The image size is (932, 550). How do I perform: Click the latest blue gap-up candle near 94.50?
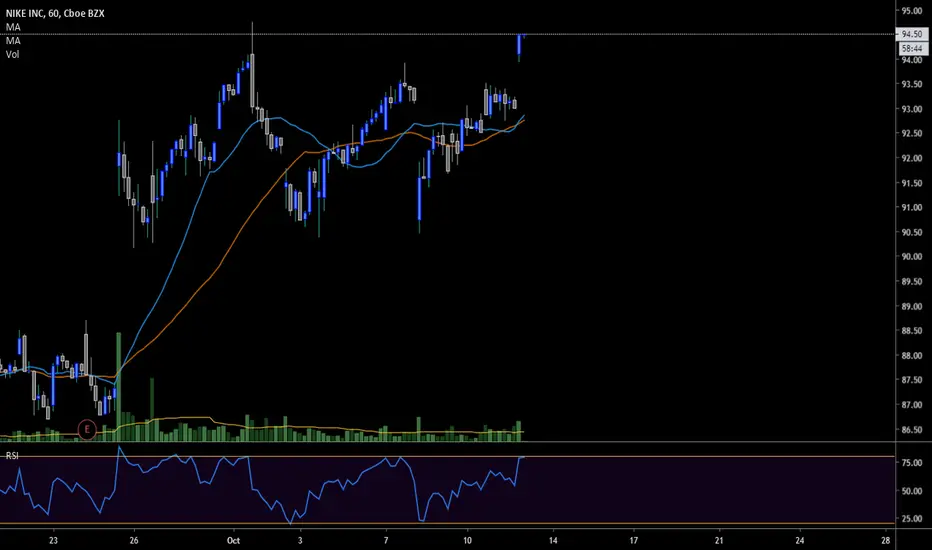(519, 45)
